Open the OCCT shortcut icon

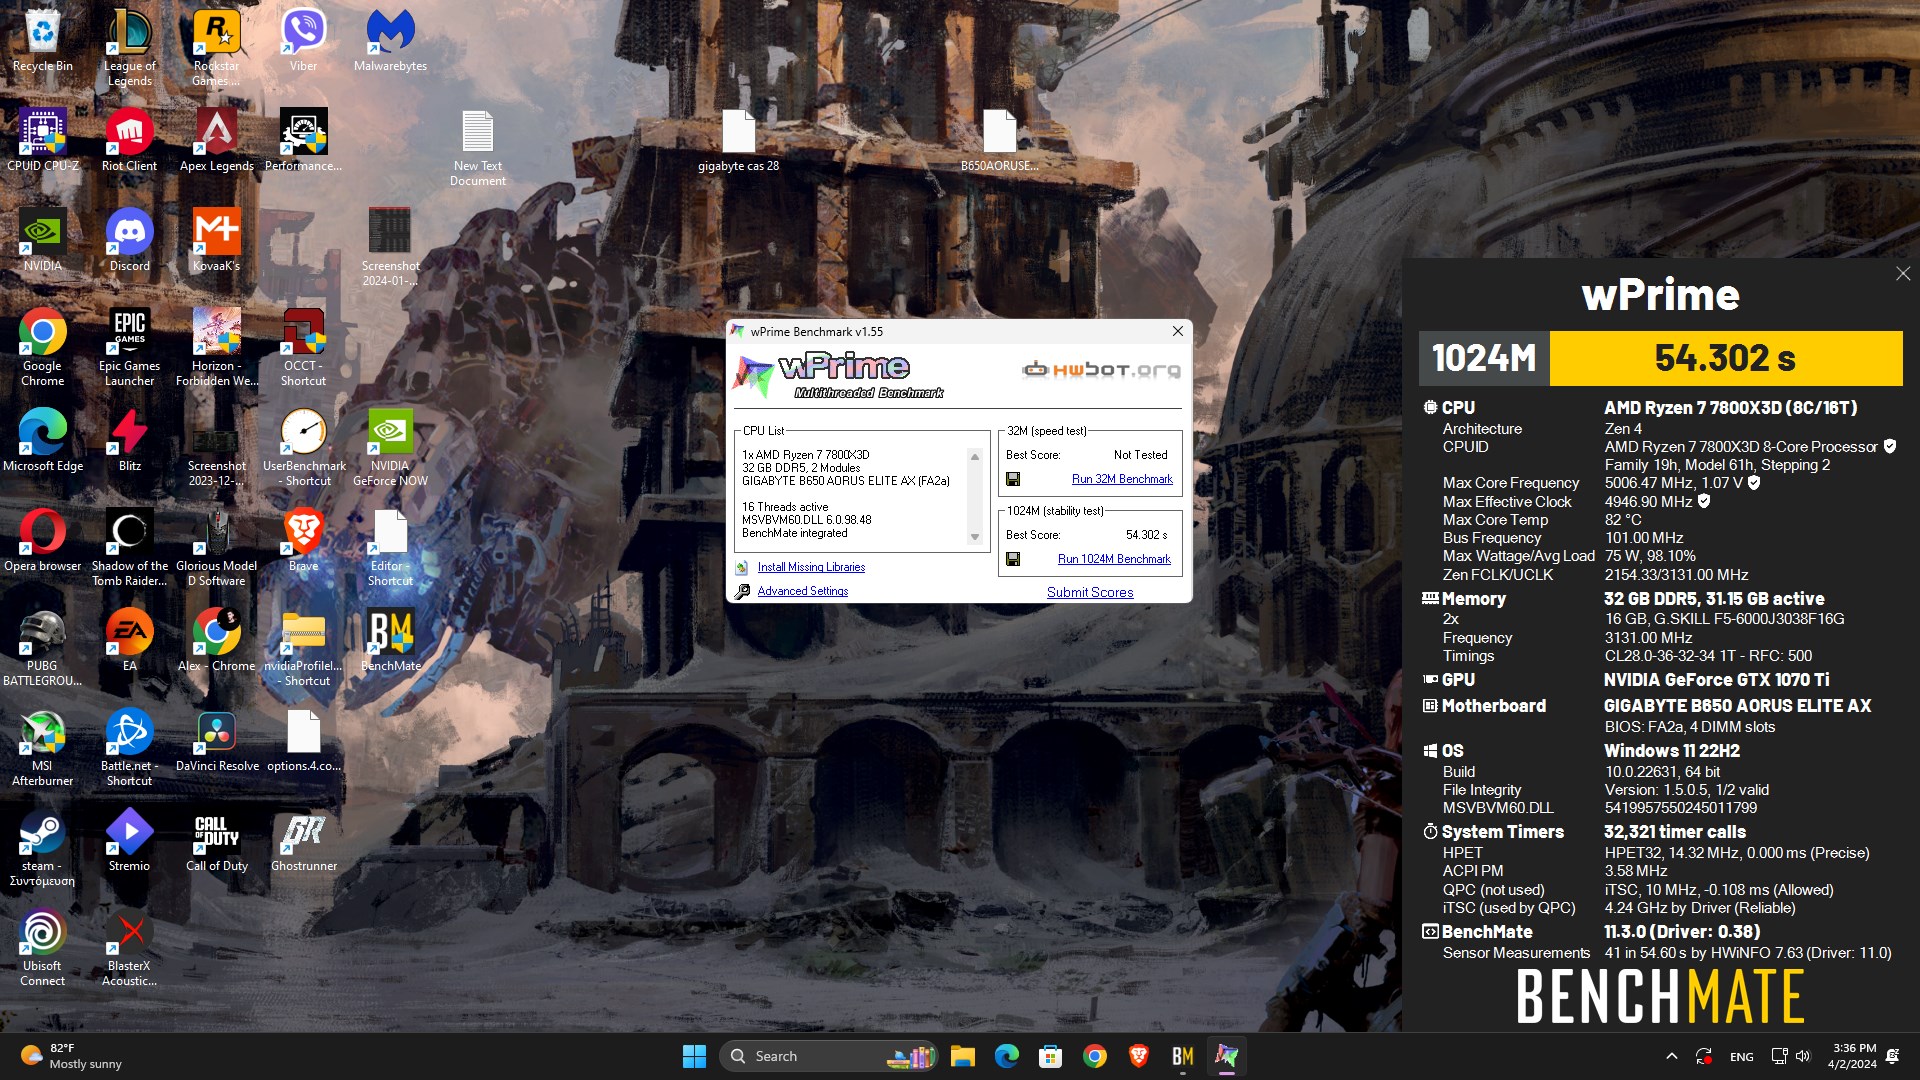[x=303, y=348]
